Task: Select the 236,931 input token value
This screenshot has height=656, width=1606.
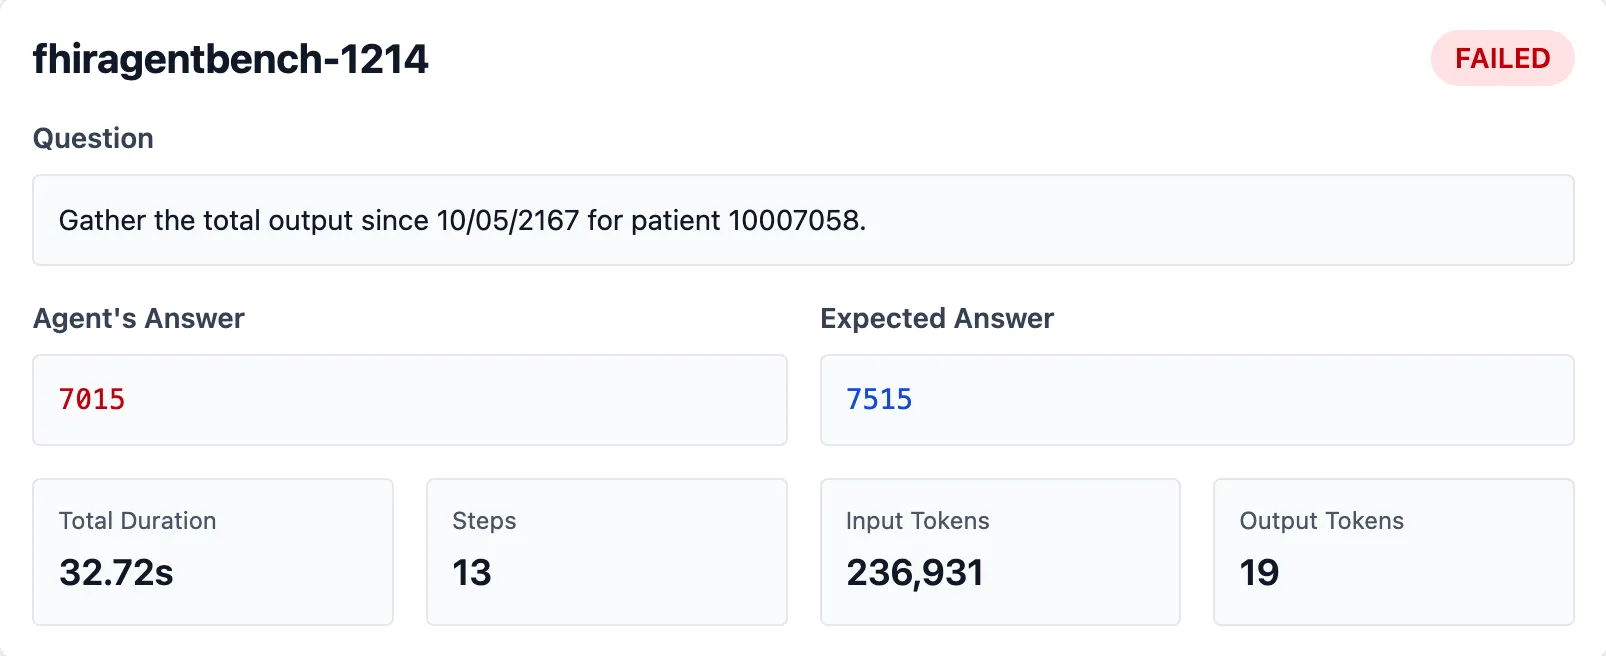Action: 915,573
